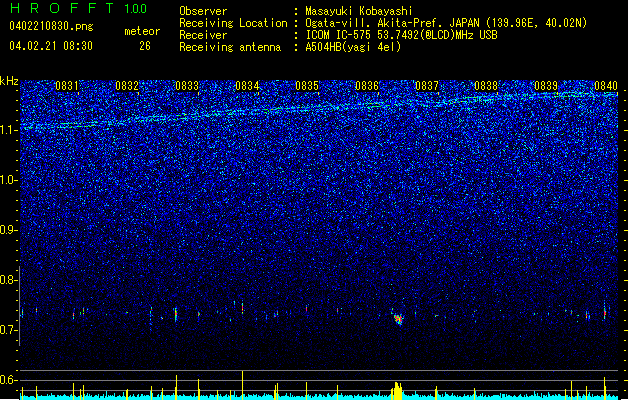Select the observer name Masayuki Kobayashi
Viewport: 629px width, 400px height.
[359, 11]
